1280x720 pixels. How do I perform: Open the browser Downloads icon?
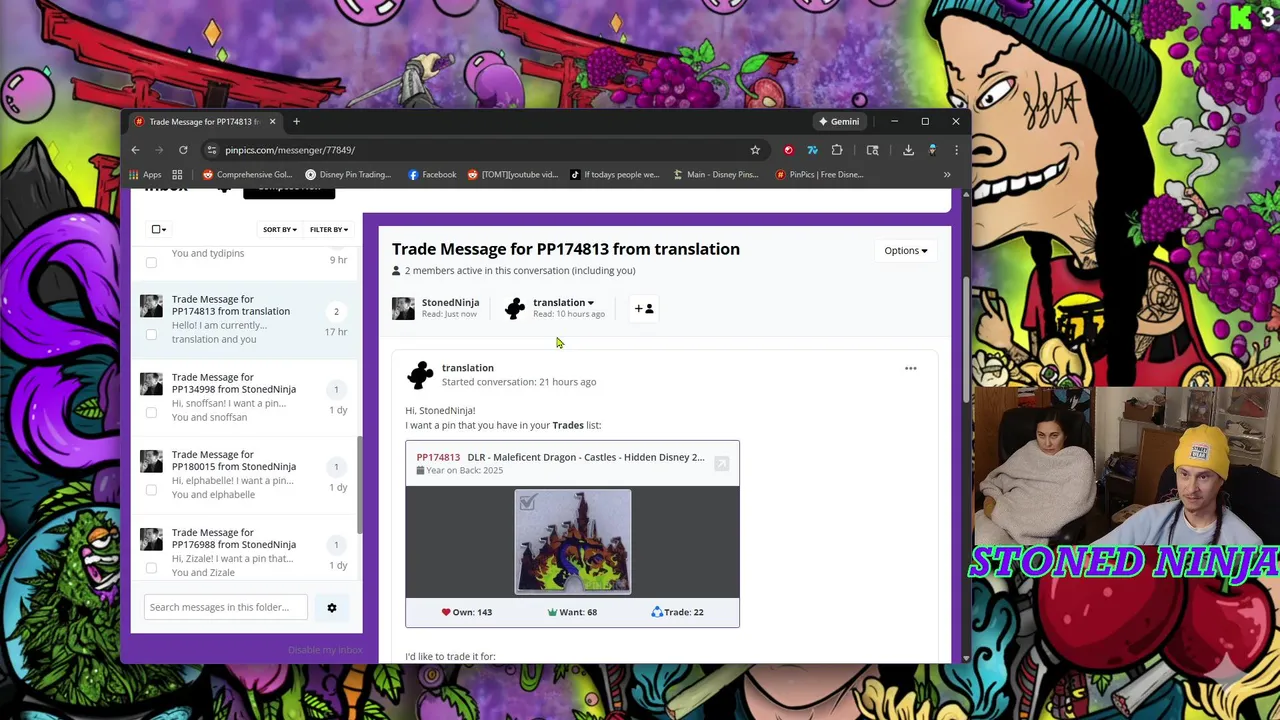908,150
